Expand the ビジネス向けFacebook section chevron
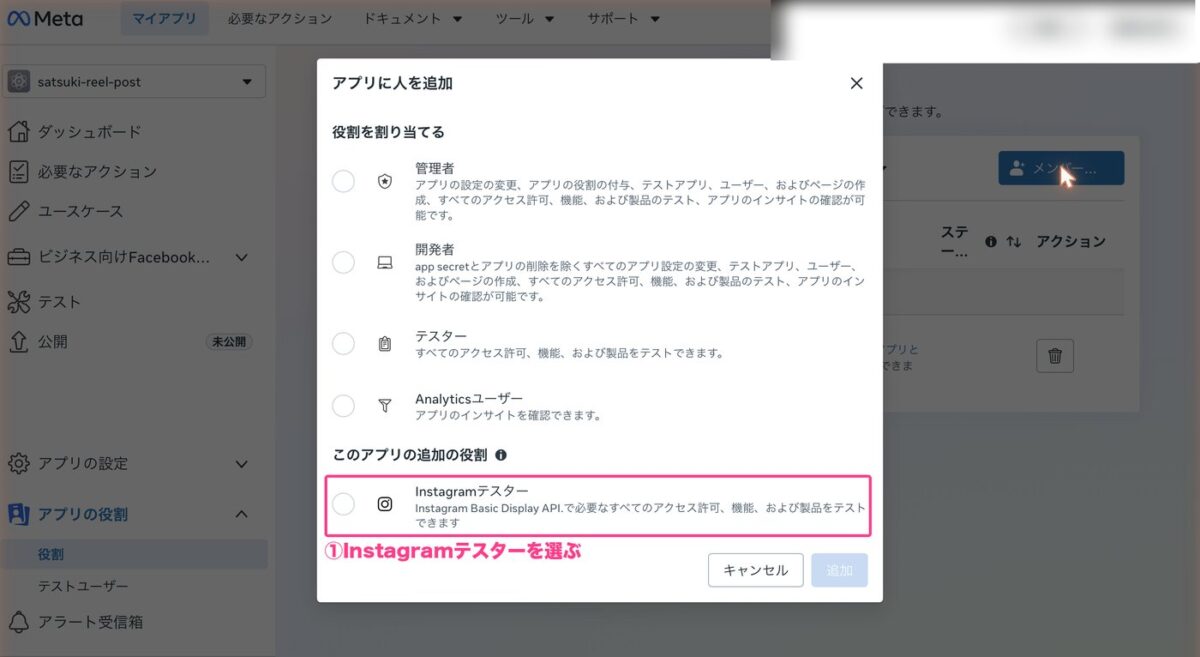Screen dimensions: 1200x657 pos(241,257)
